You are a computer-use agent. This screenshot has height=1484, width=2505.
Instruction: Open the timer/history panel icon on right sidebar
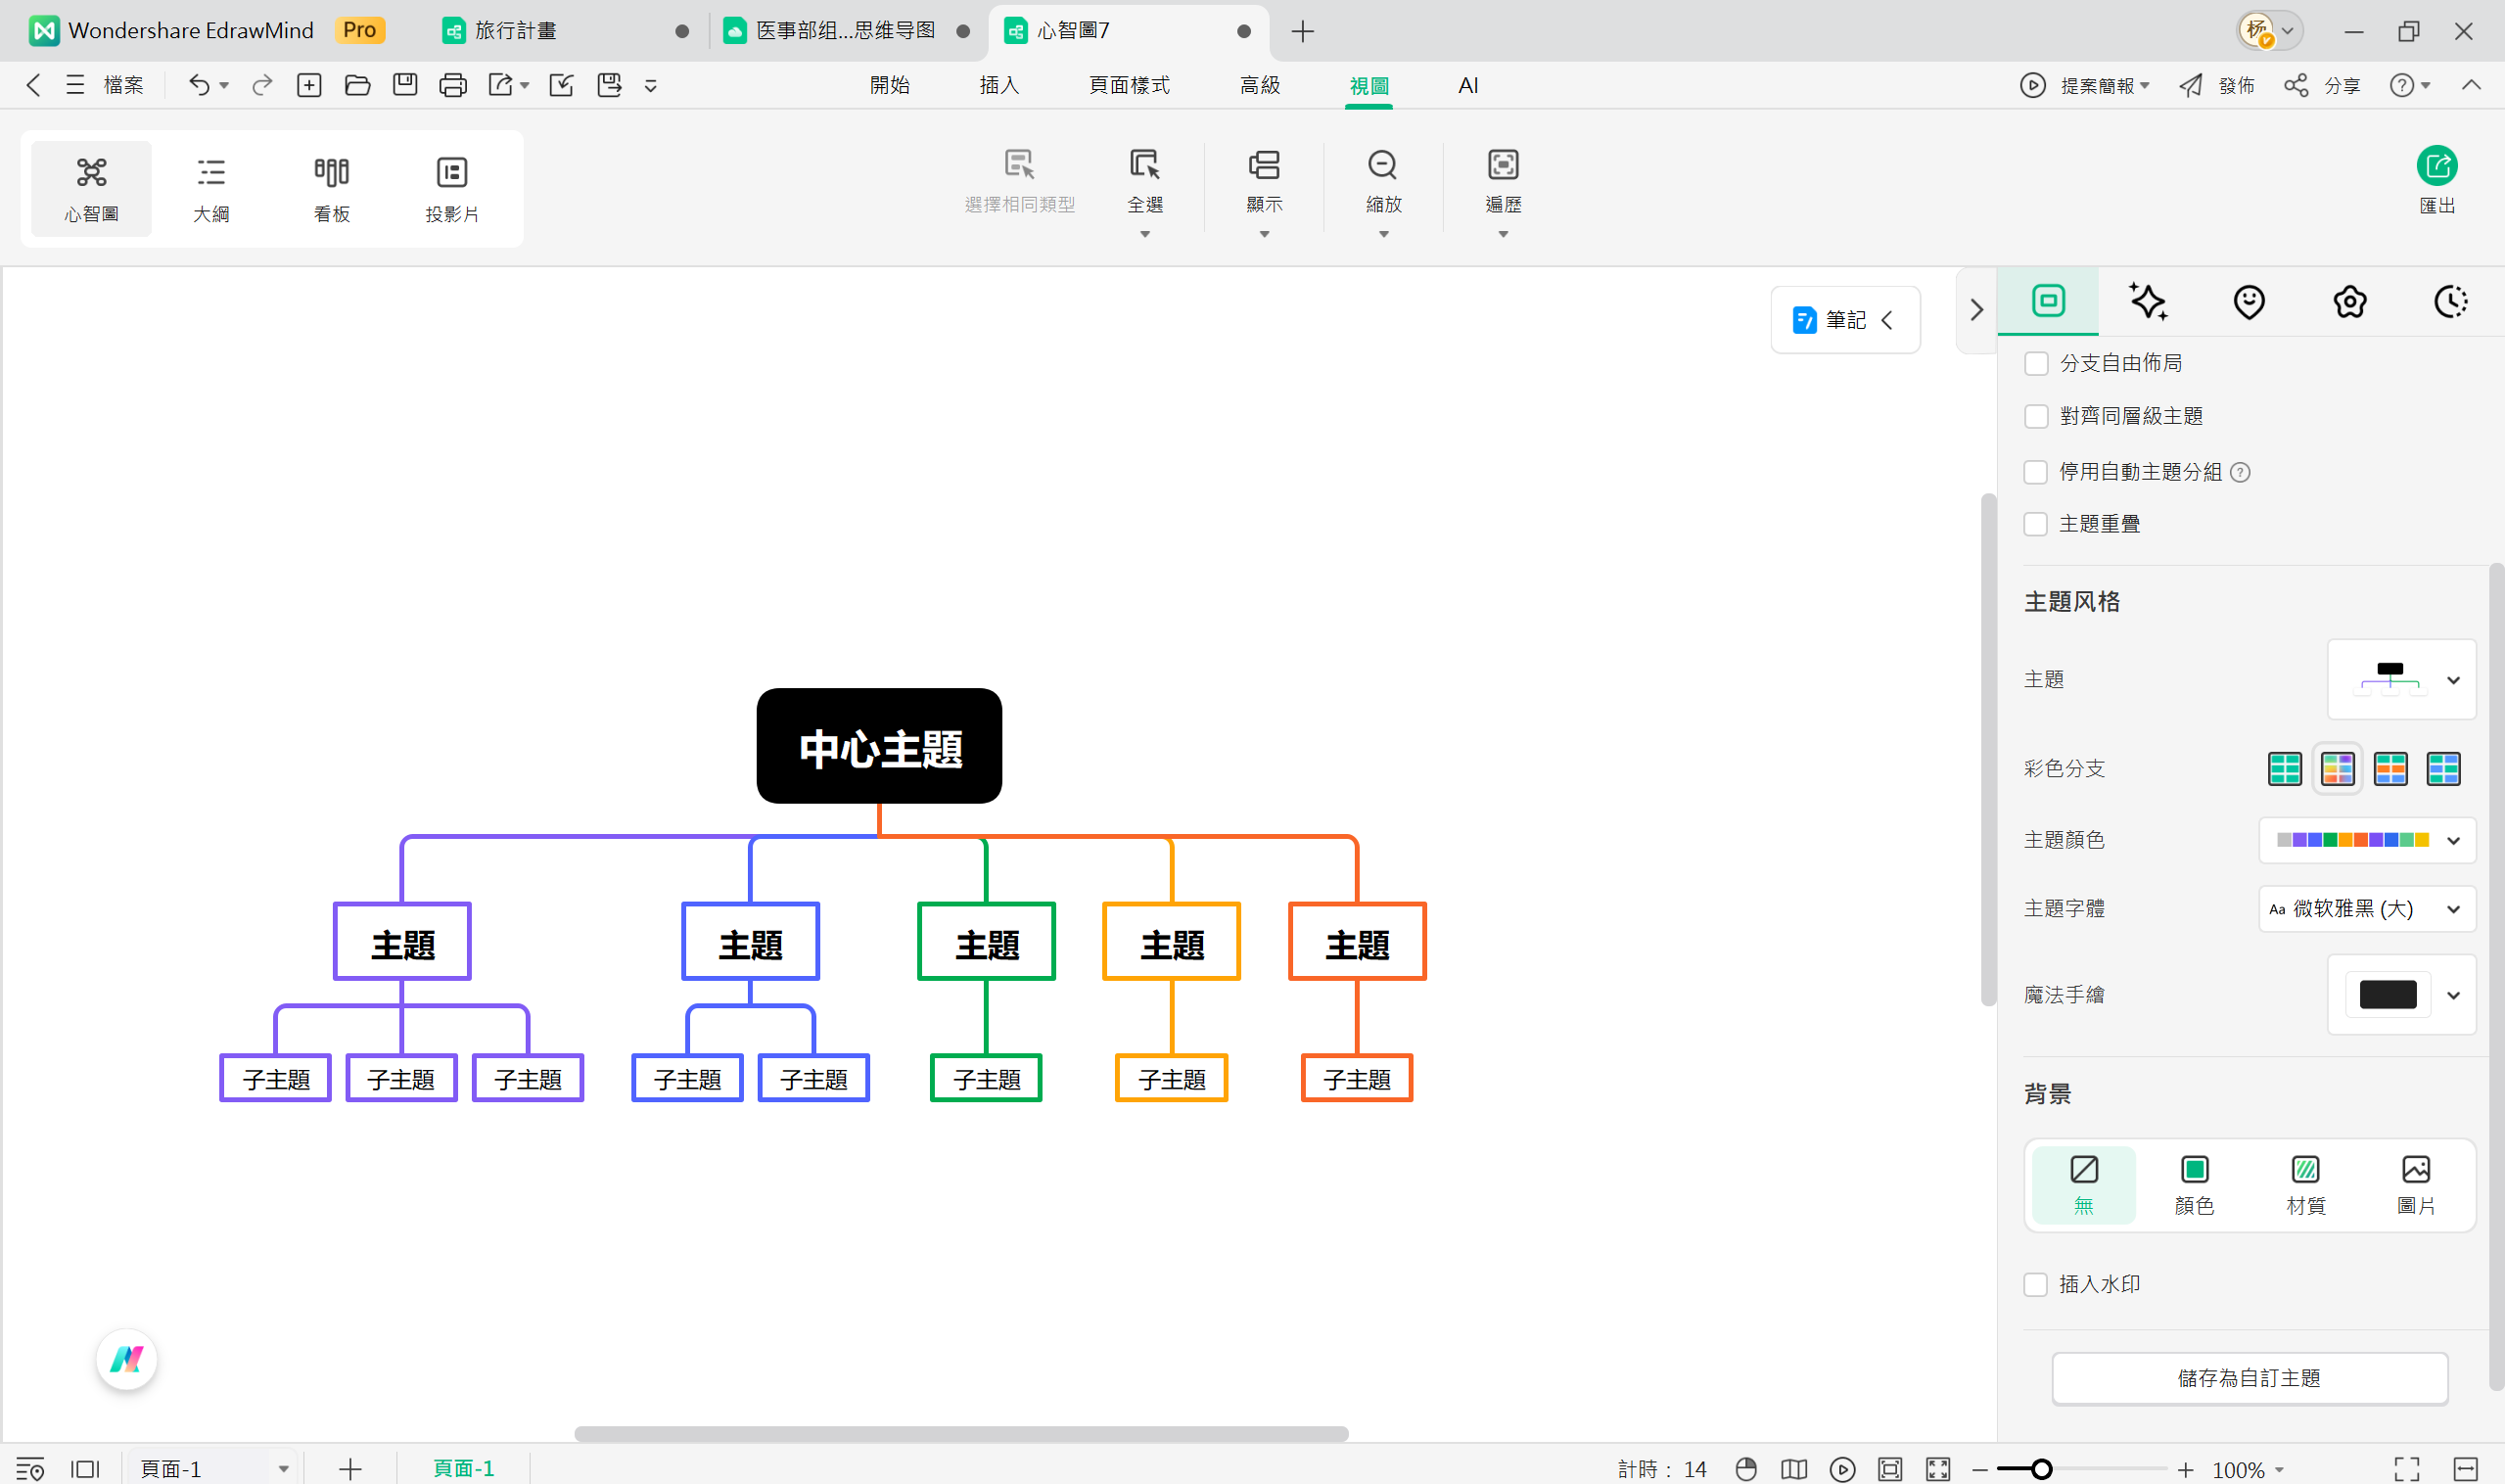click(2450, 301)
